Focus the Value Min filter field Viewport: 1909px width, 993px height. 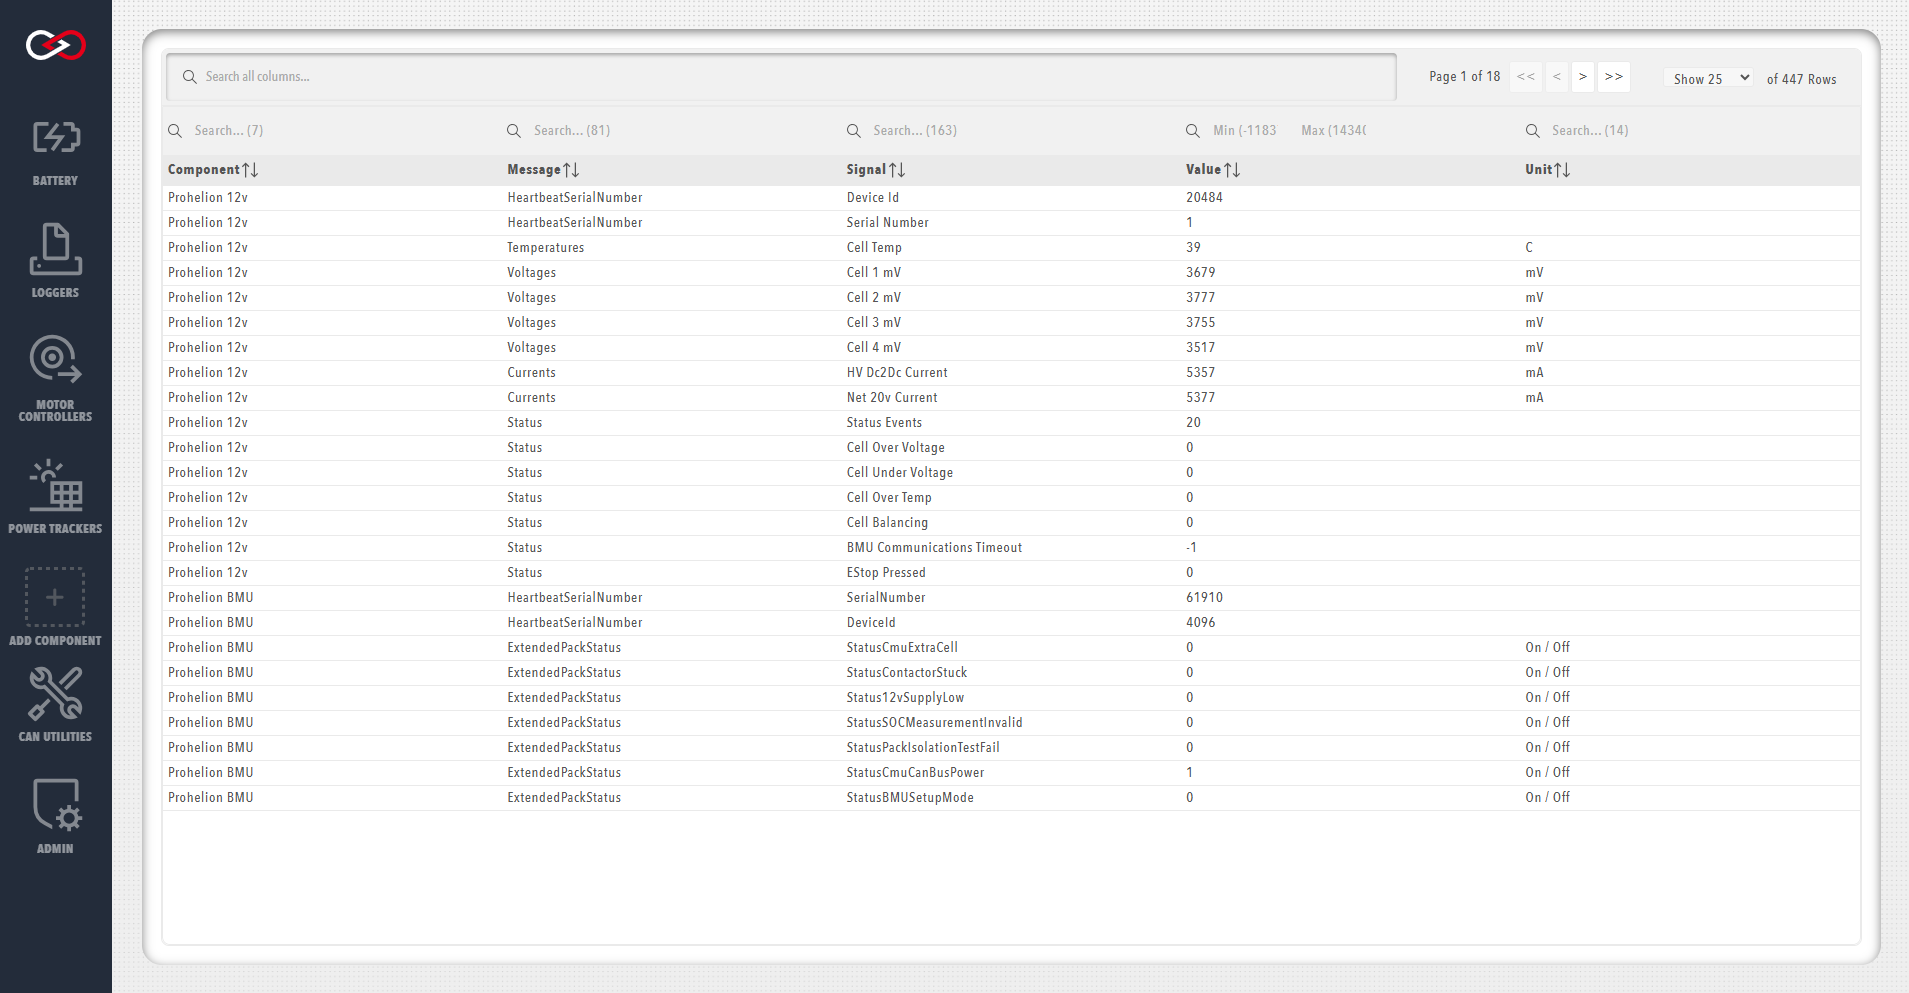click(1245, 131)
